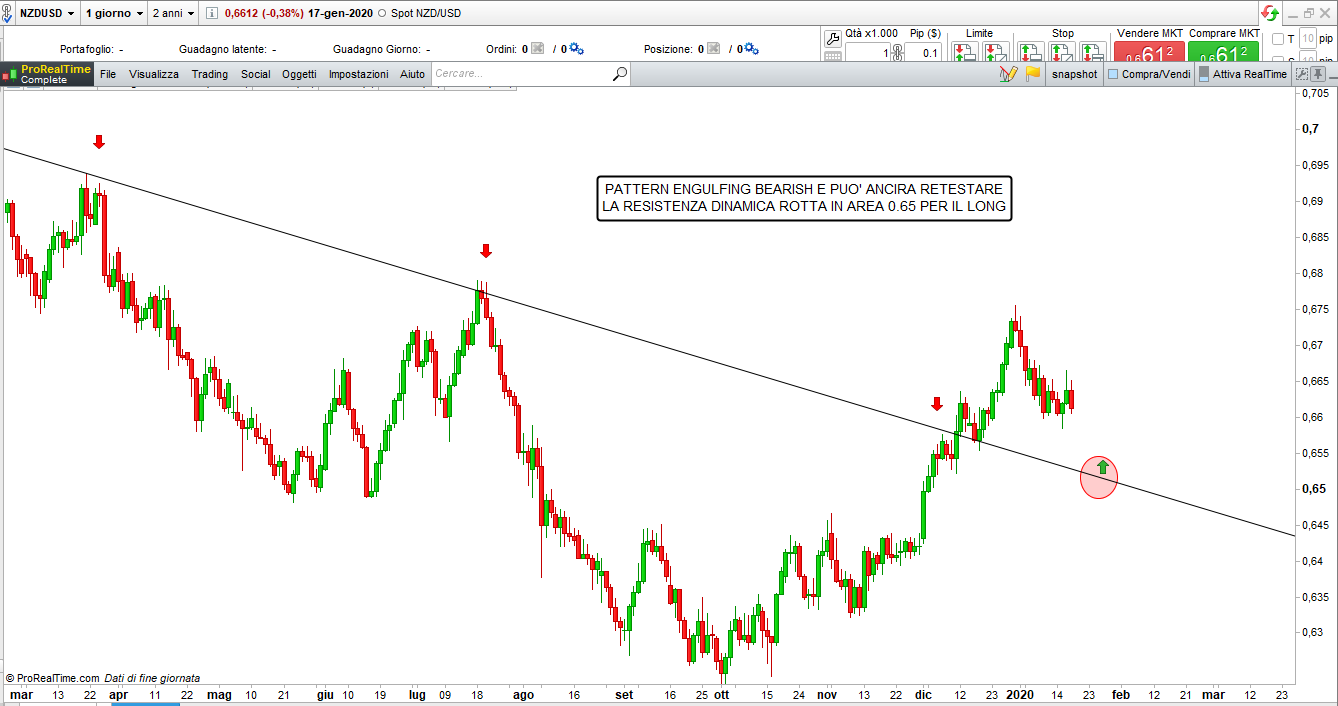This screenshot has height=706, width=1338.
Task: Click the magnifying glass search icon
Action: pyautogui.click(x=620, y=73)
